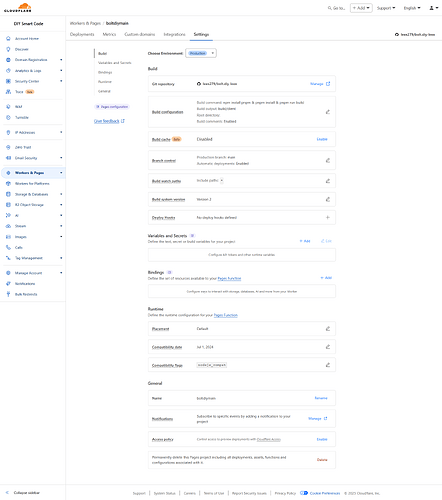The image size is (442, 500).
Task: Edit Build configuration with pencil icon
Action: pyautogui.click(x=328, y=112)
